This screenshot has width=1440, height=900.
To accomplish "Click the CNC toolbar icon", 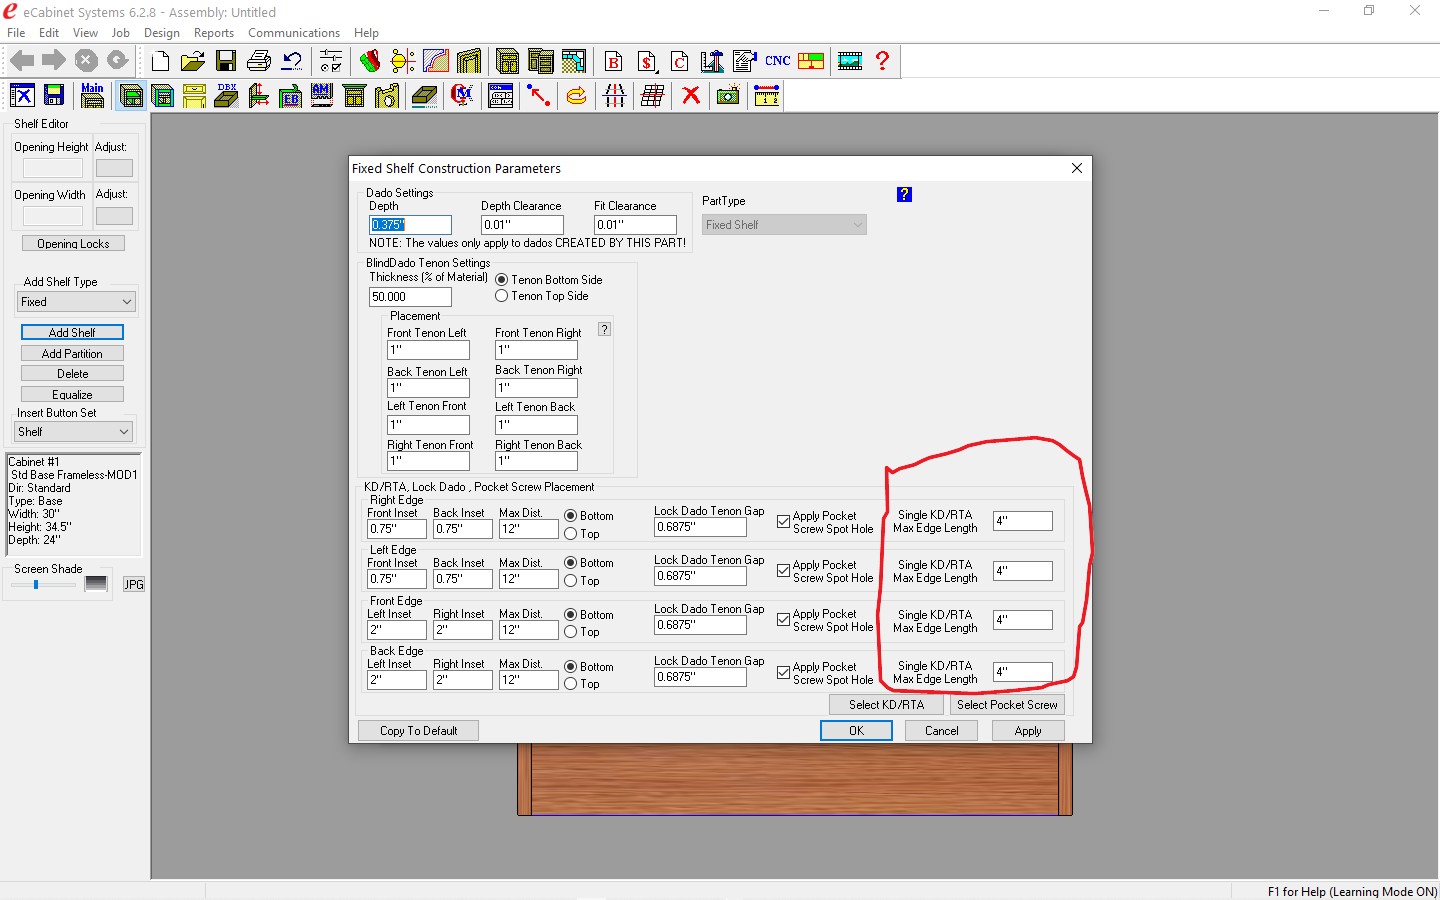I will (x=777, y=61).
